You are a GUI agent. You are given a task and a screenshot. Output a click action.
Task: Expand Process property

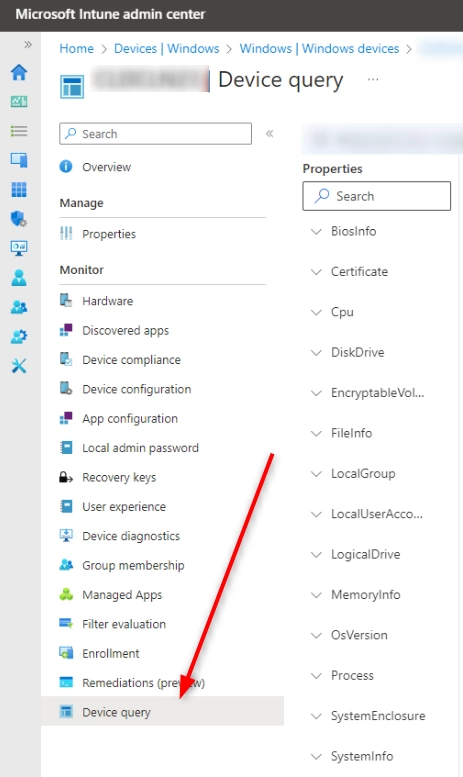tap(316, 675)
